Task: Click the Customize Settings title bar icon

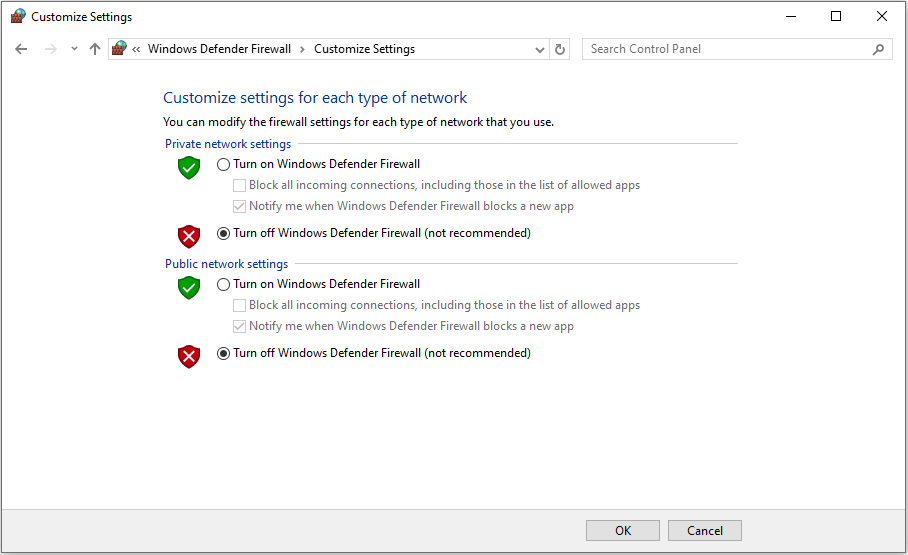Action: (18, 16)
